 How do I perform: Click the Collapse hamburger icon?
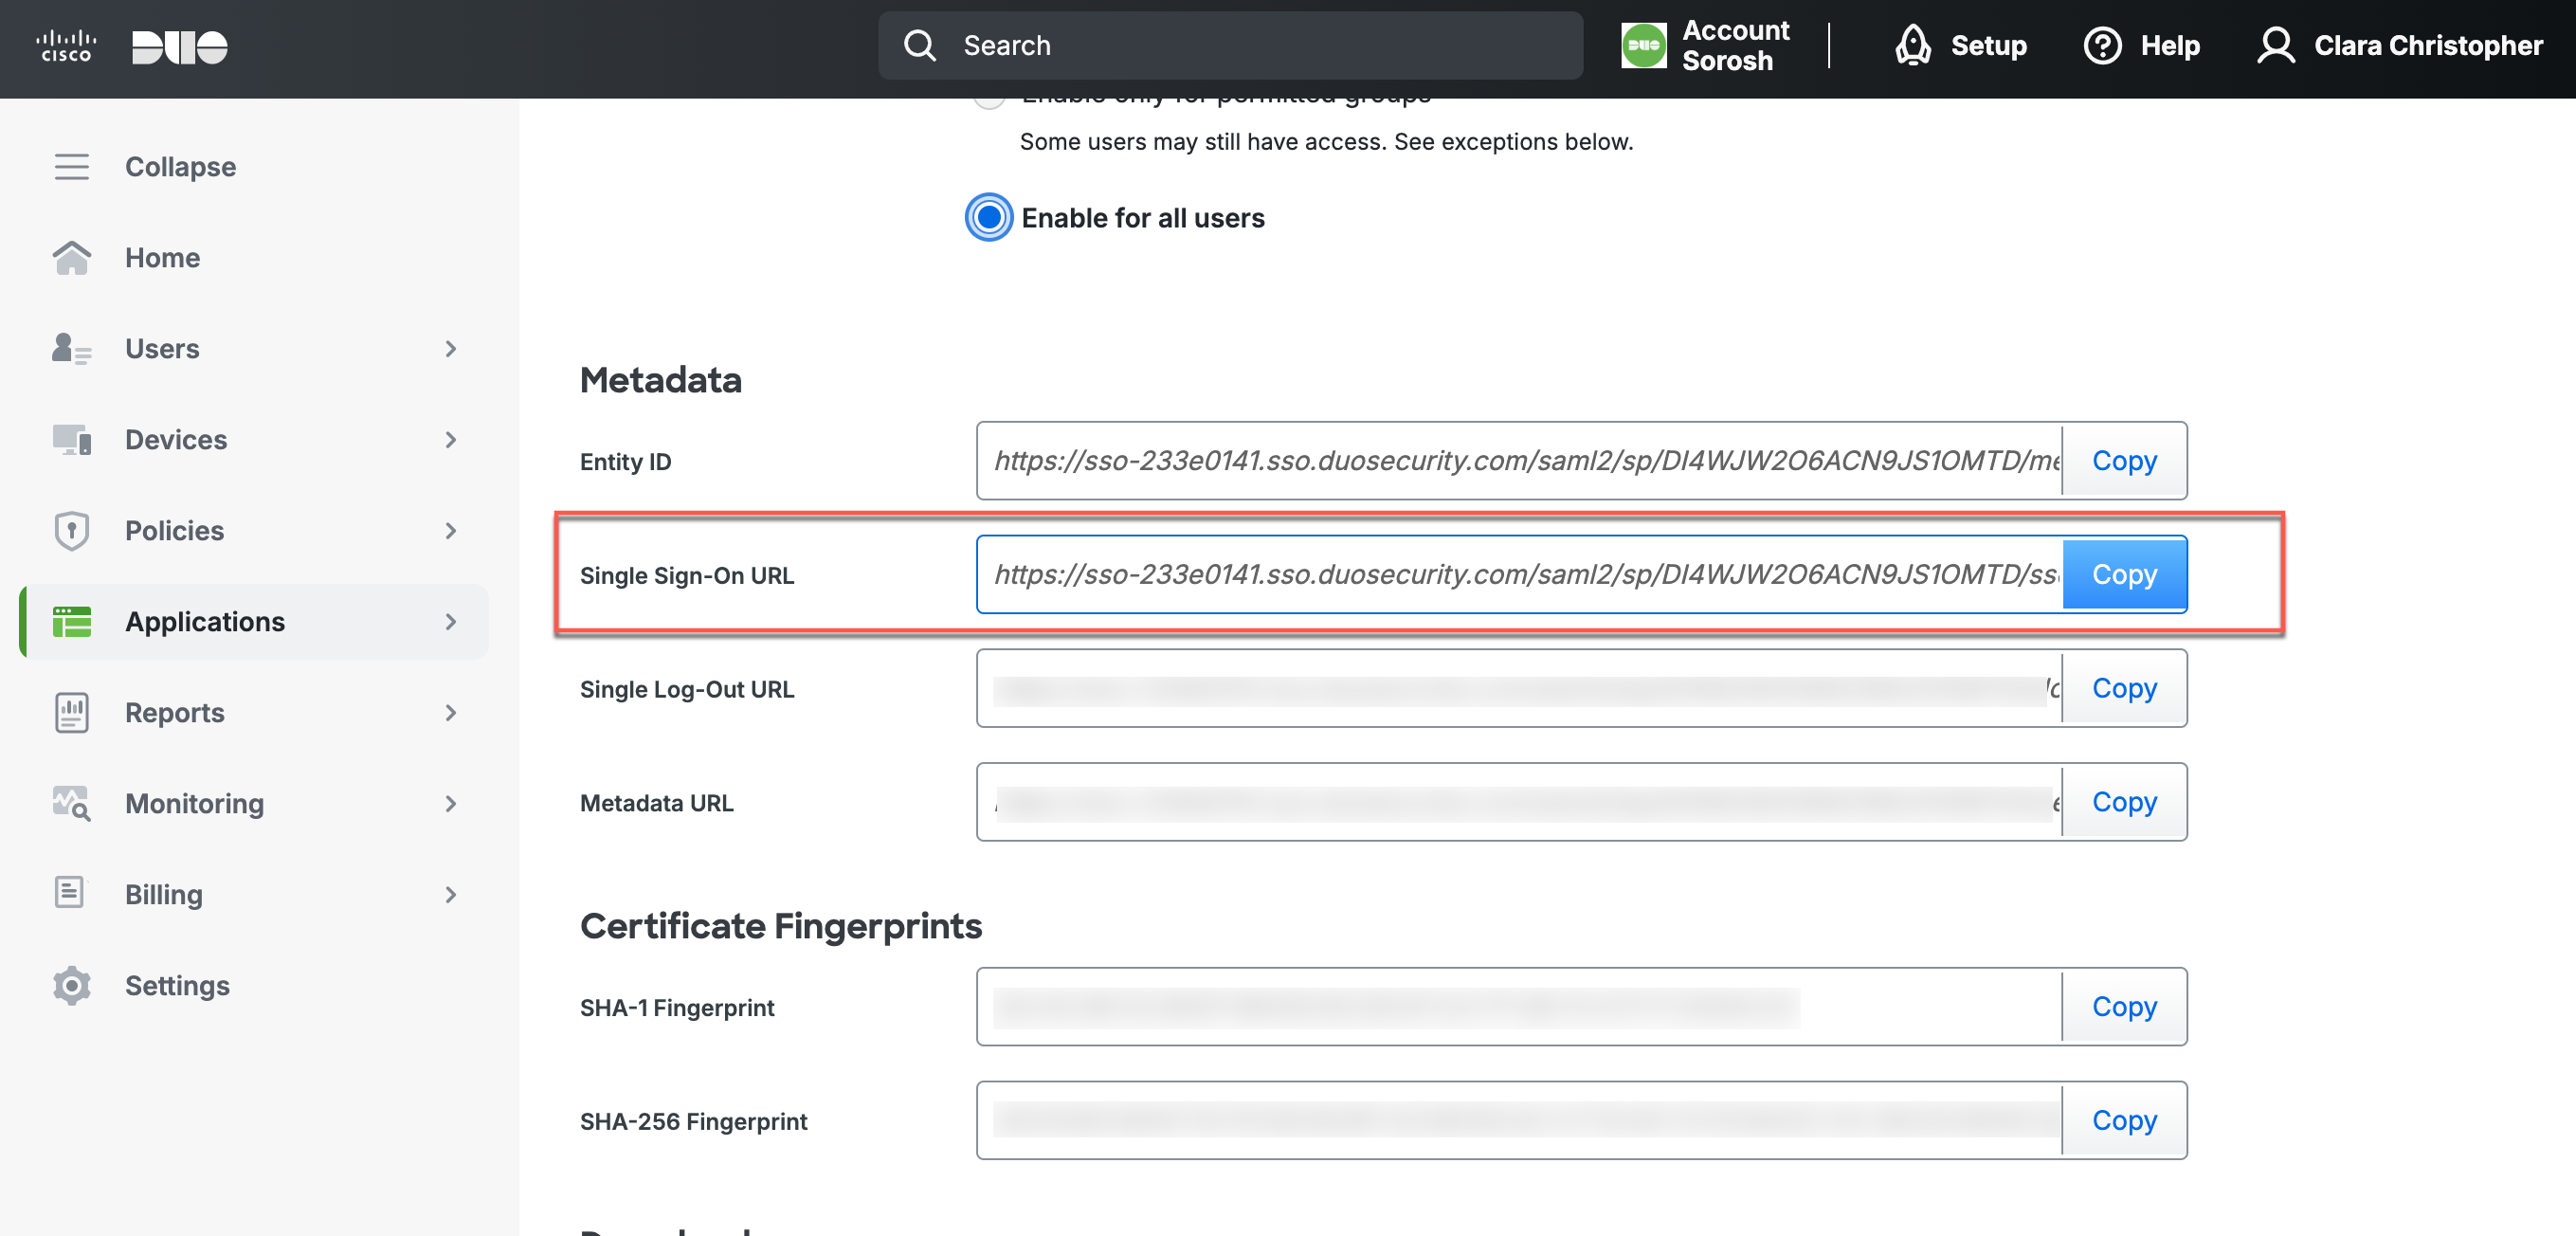(x=71, y=166)
